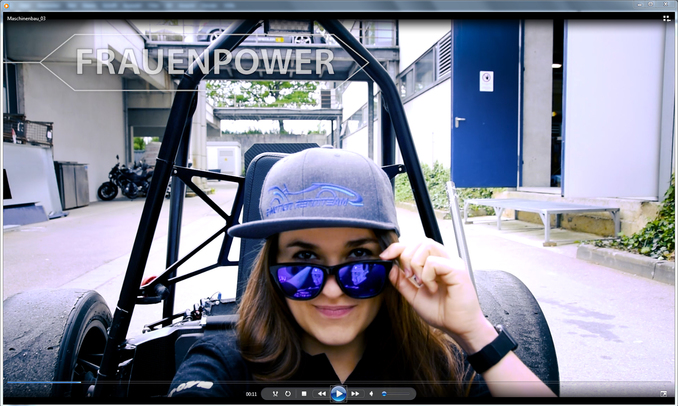The height and width of the screenshot is (406, 678).
Task: Click the FRAUENPOWER text overlay in the video
Action: [x=205, y=62]
